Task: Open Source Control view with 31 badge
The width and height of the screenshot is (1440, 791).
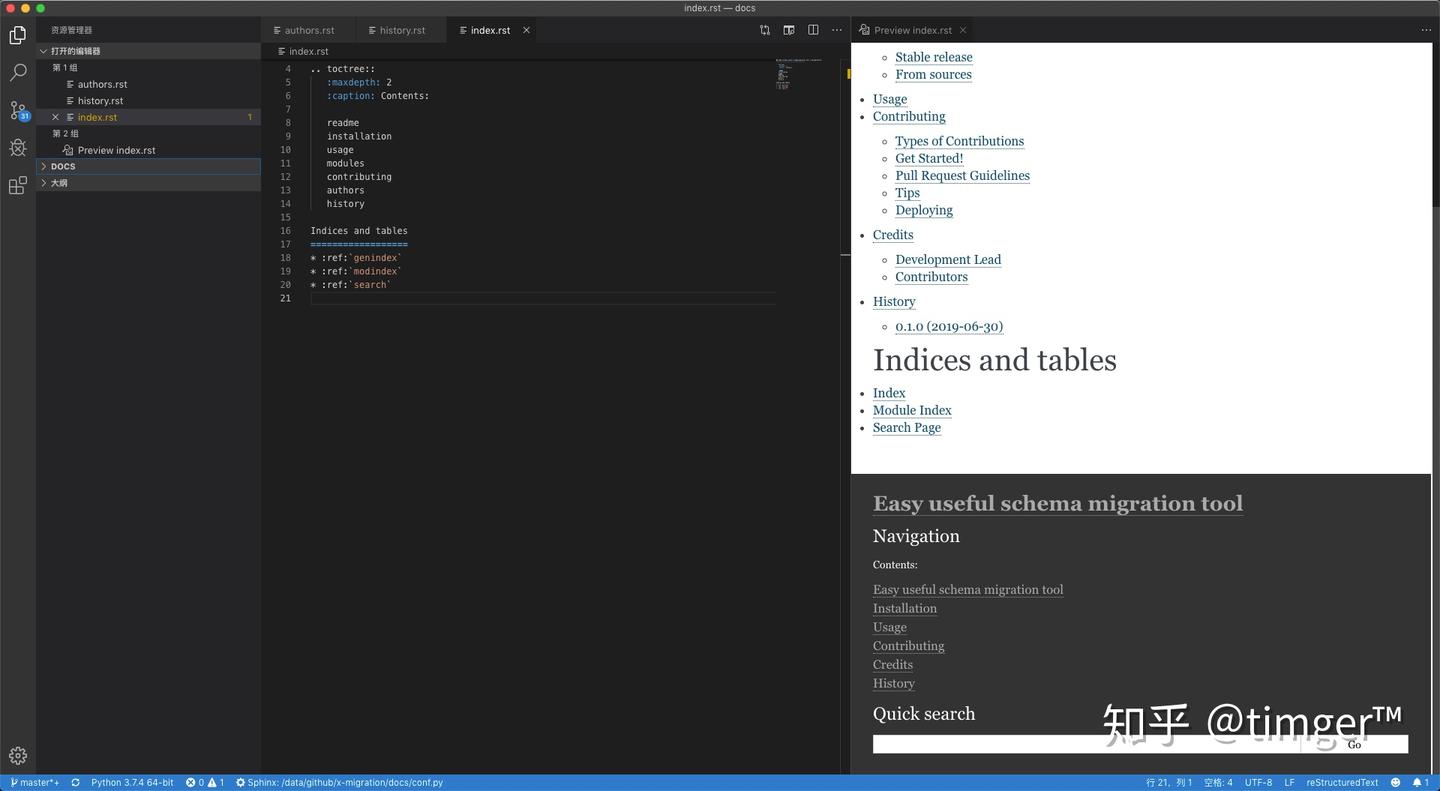Action: click(x=18, y=110)
